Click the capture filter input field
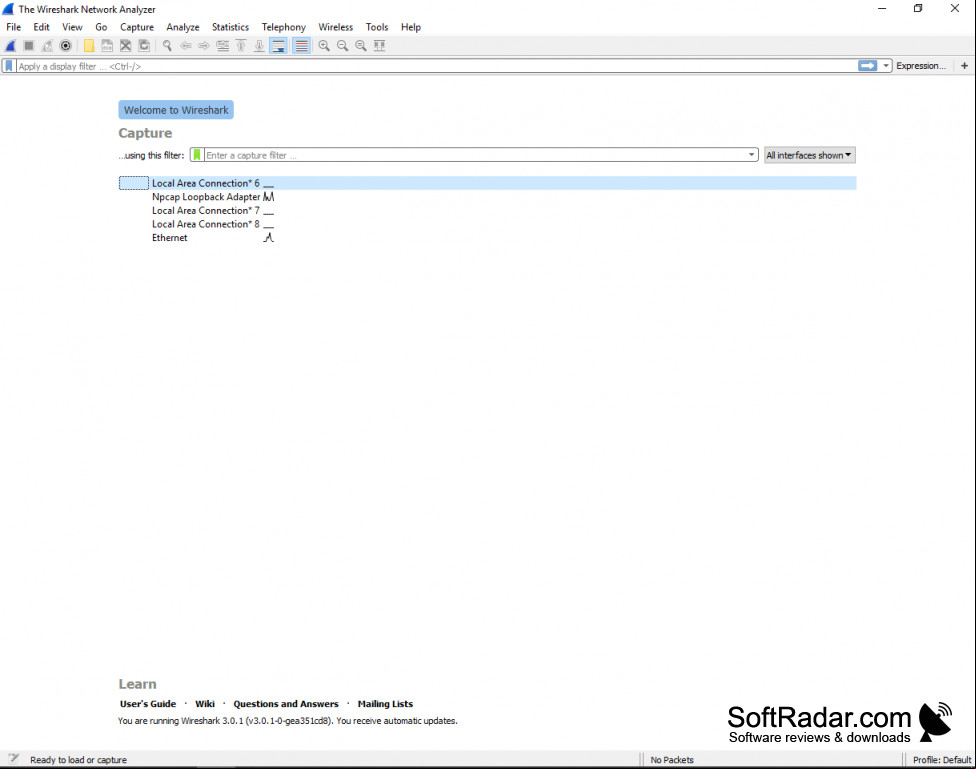 (x=476, y=155)
